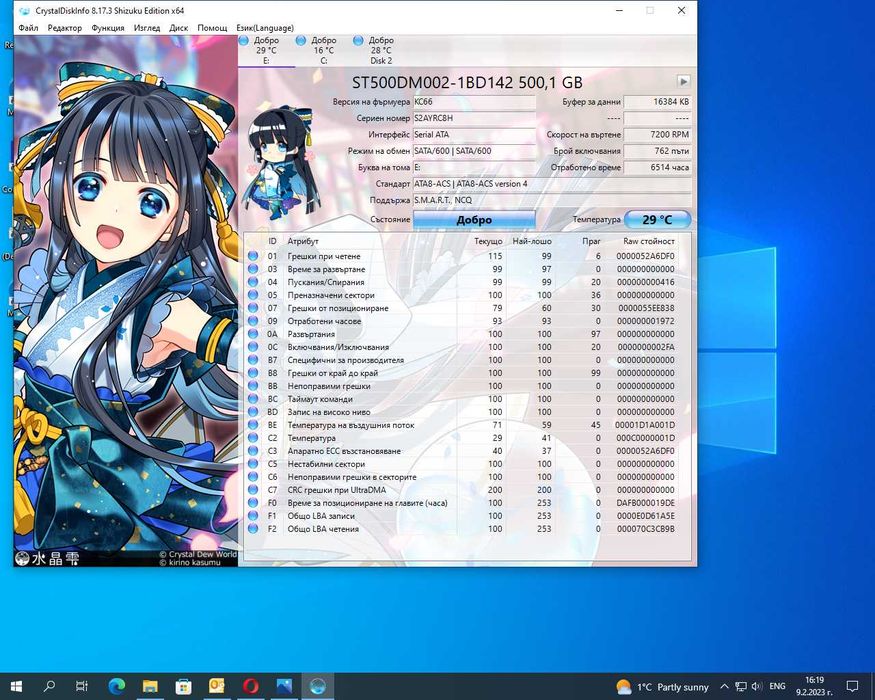Open File Explorer from taskbar
Image resolution: width=875 pixels, height=700 pixels.
(x=150, y=686)
